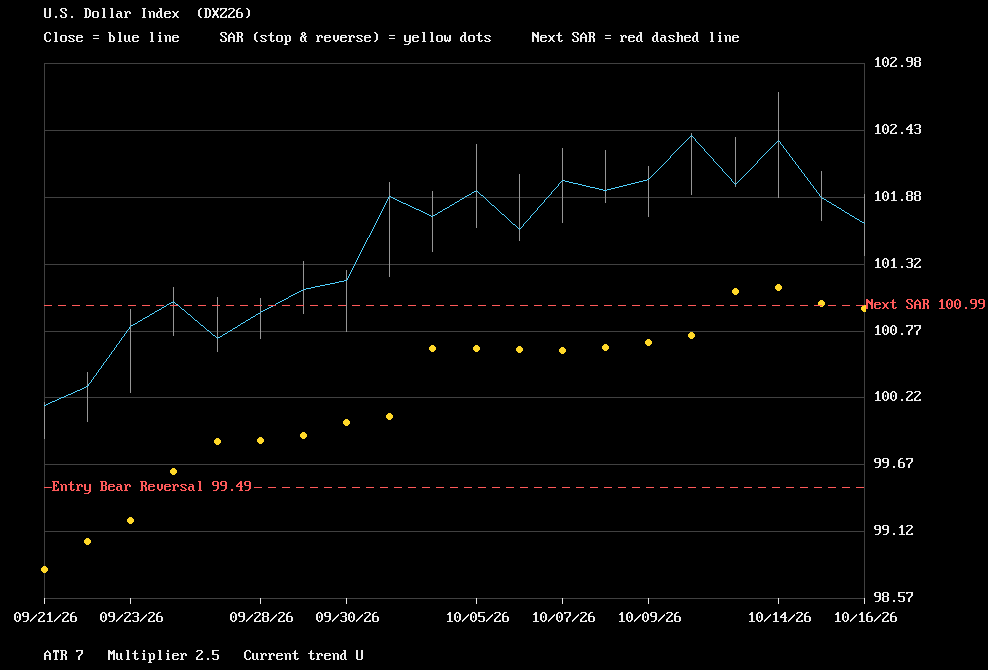Select the 10/05/26 date label

point(477,618)
